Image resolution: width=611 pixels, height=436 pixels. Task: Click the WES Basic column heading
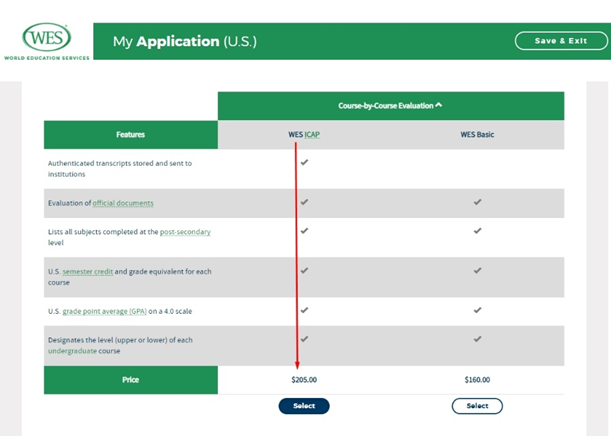point(477,134)
